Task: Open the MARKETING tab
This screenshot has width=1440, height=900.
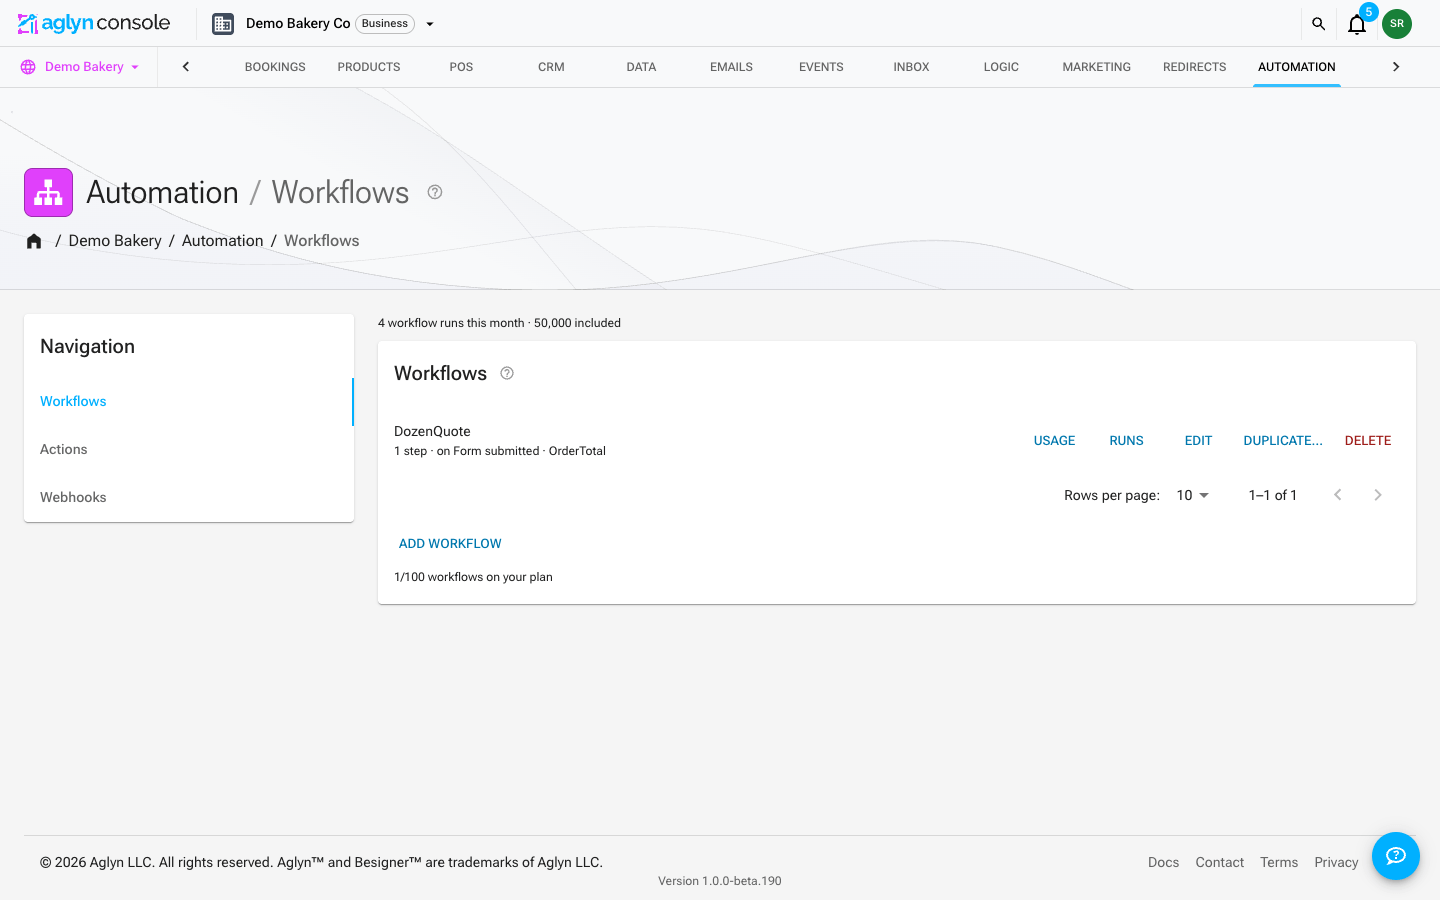Action: (x=1096, y=67)
